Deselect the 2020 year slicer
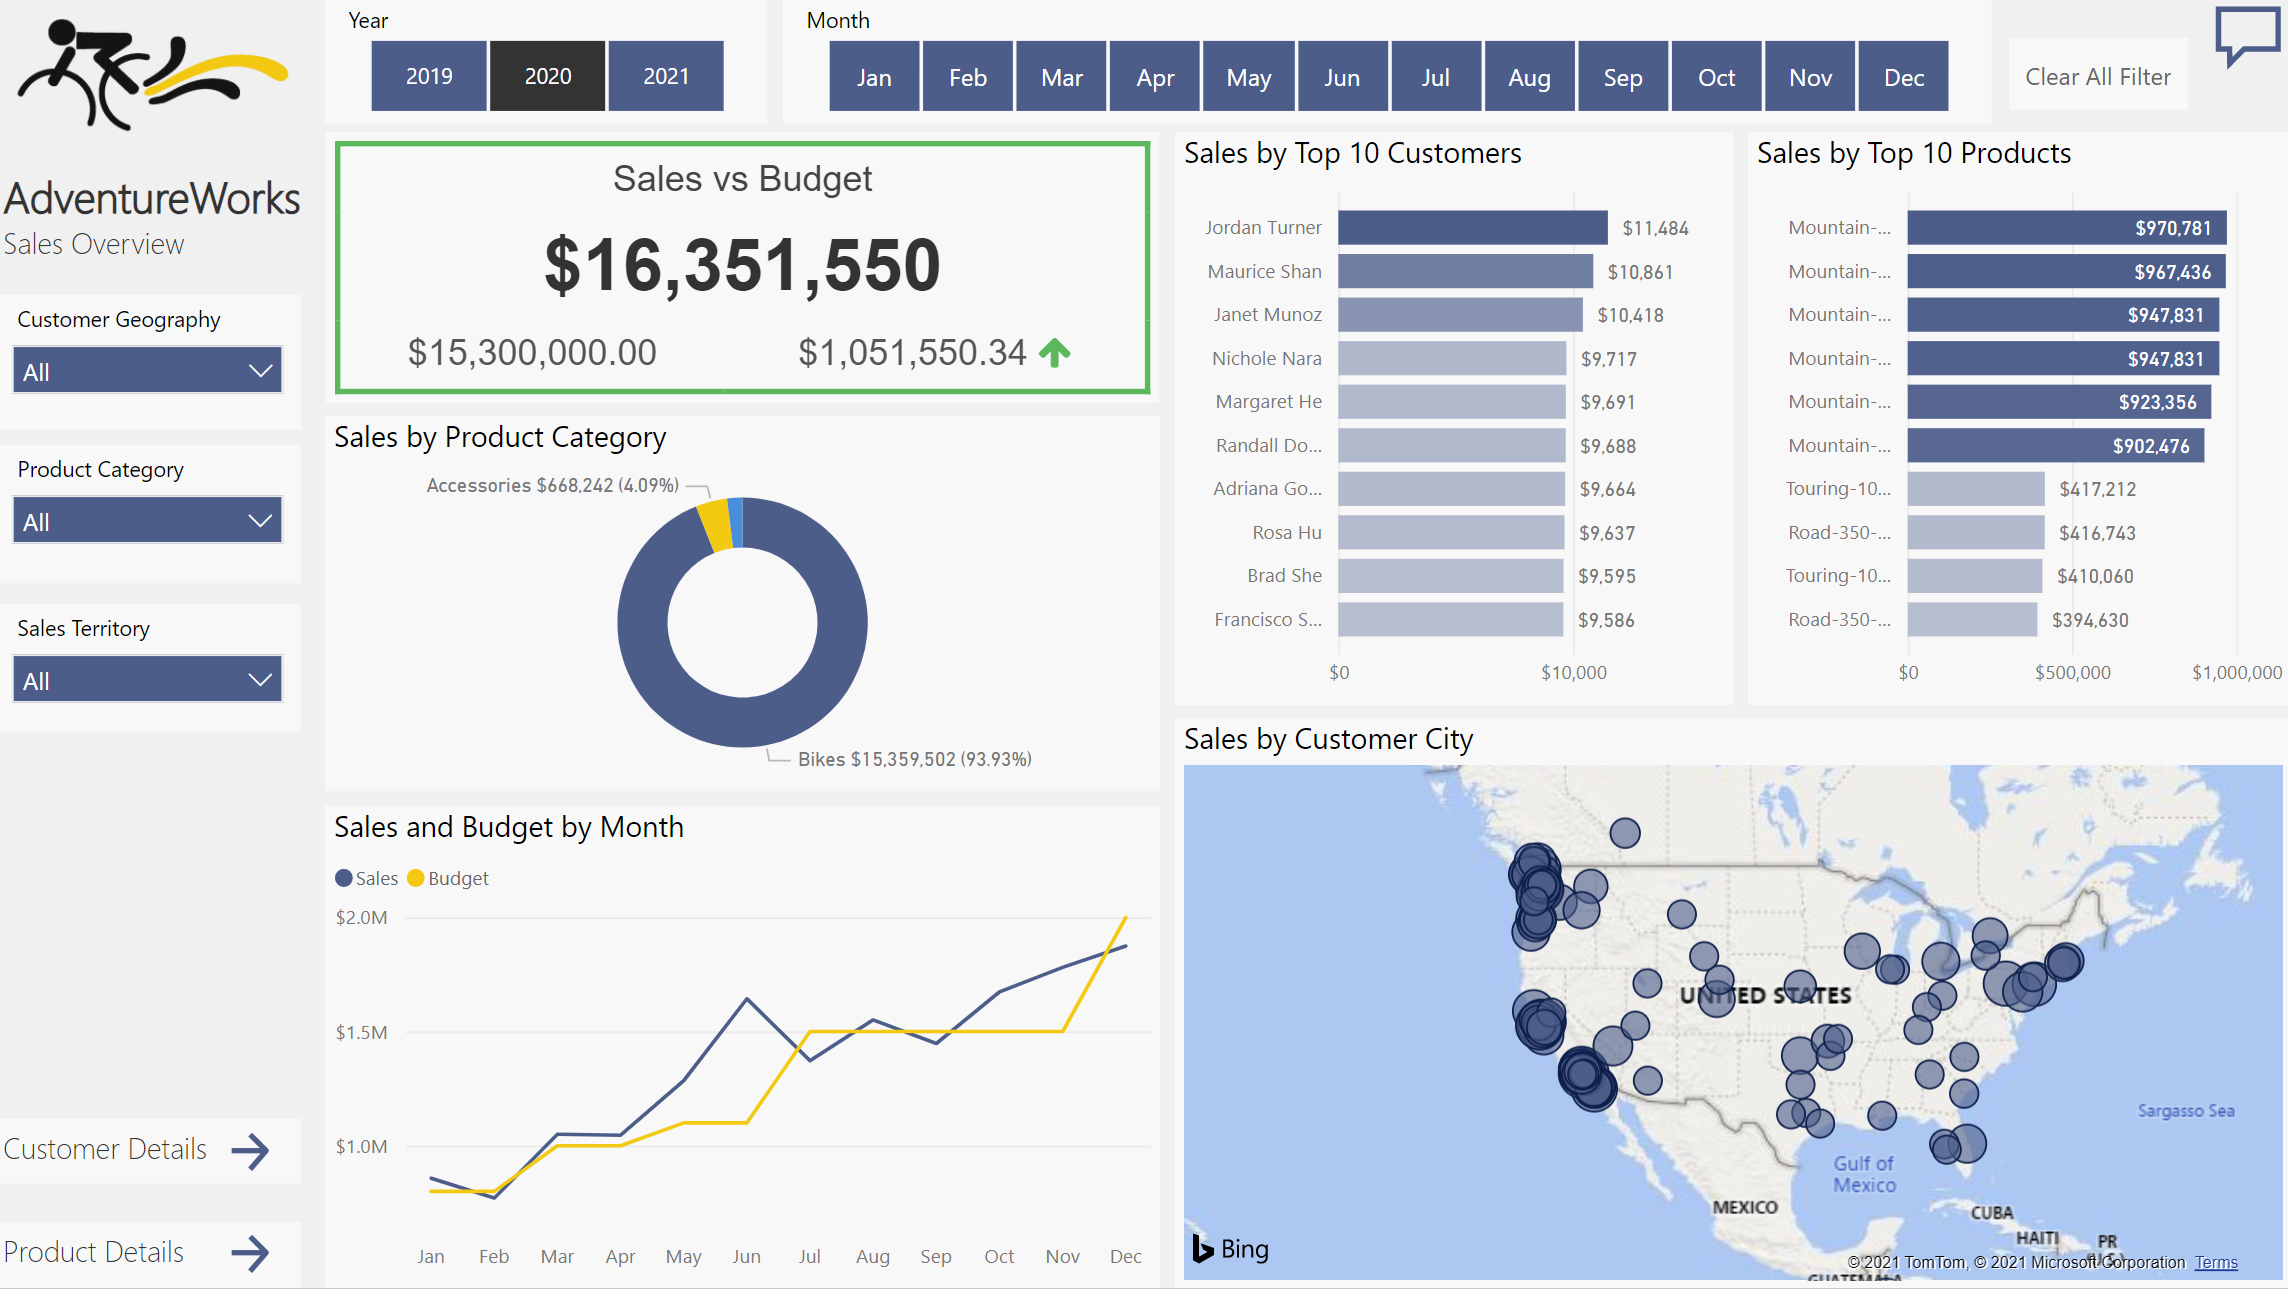The height and width of the screenshot is (1289, 2288). coord(548,76)
